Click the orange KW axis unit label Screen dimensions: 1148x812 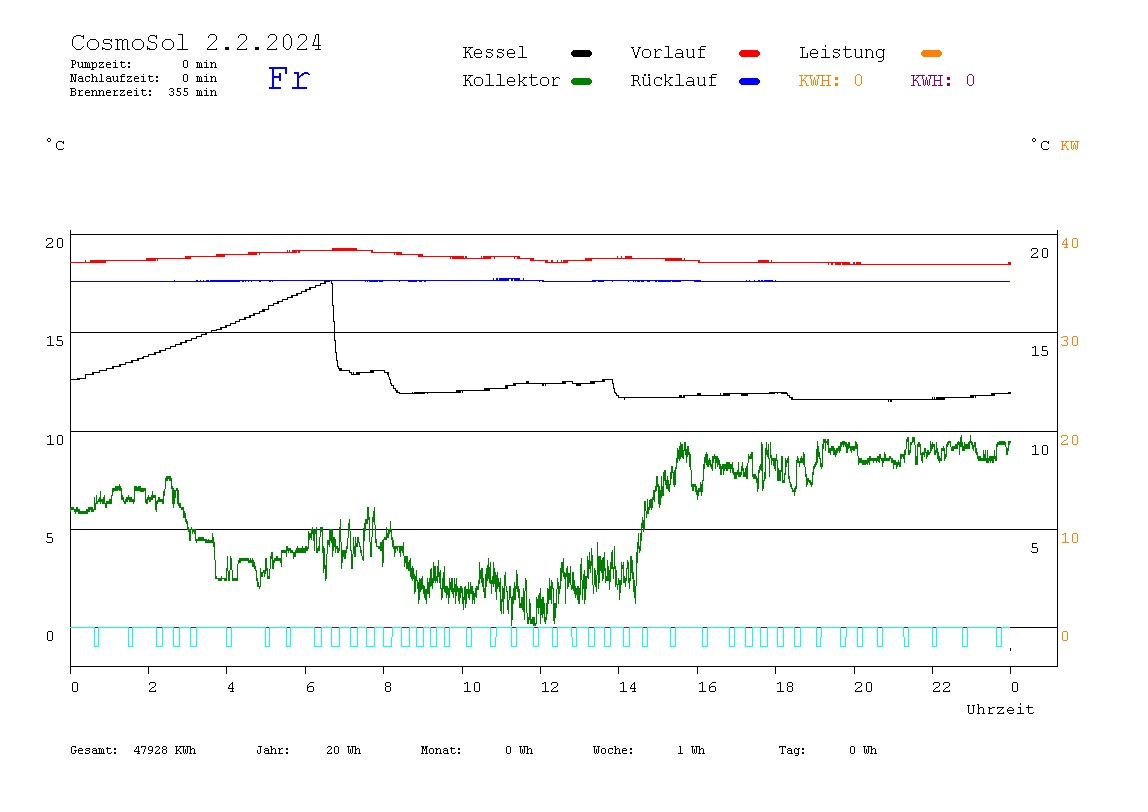point(1069,146)
